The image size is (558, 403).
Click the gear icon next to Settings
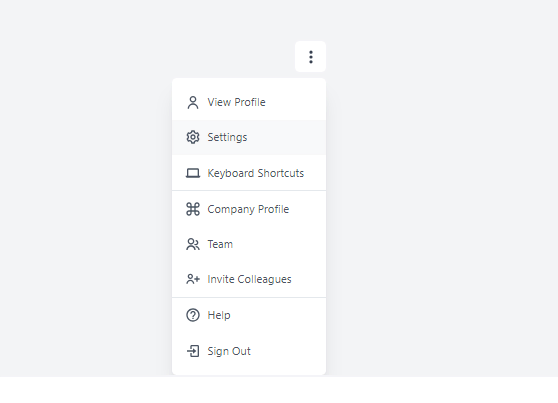pos(193,137)
